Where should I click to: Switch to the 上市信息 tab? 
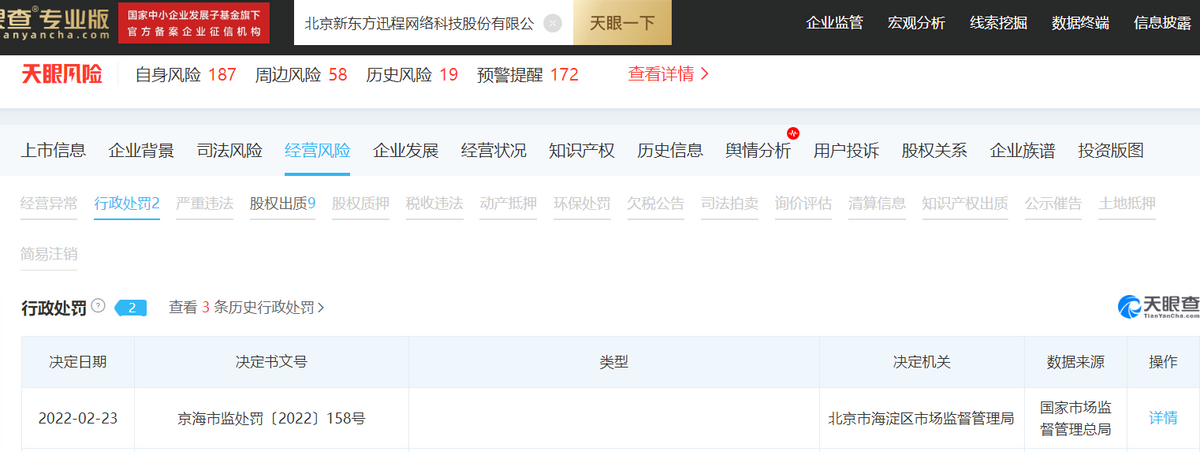click(54, 150)
